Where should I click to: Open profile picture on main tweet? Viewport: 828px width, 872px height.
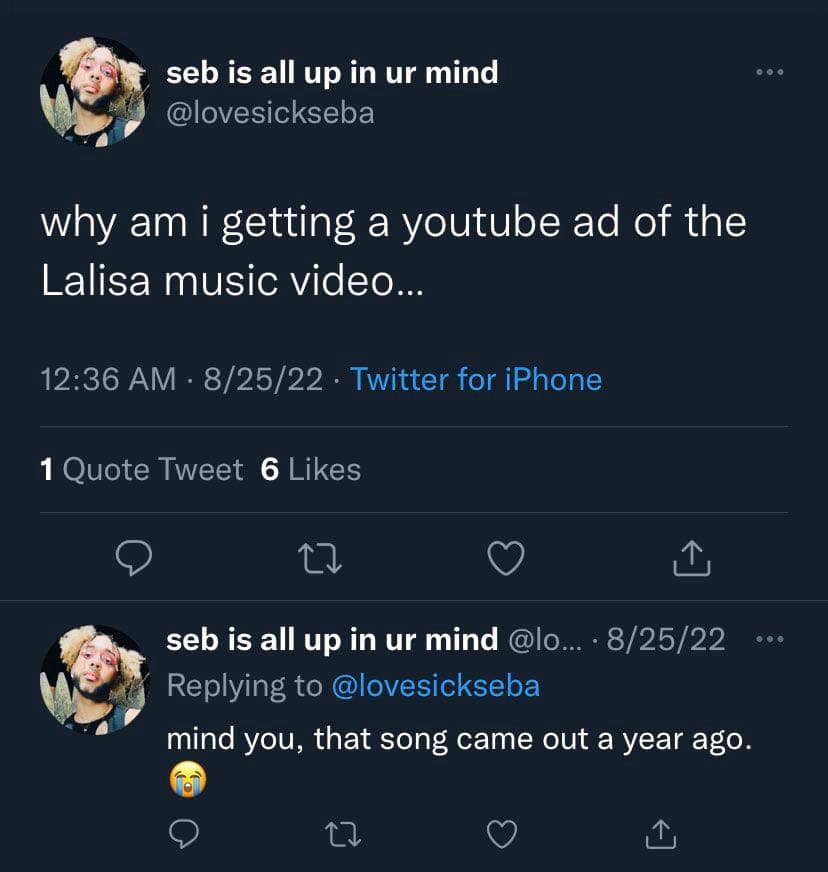click(95, 92)
